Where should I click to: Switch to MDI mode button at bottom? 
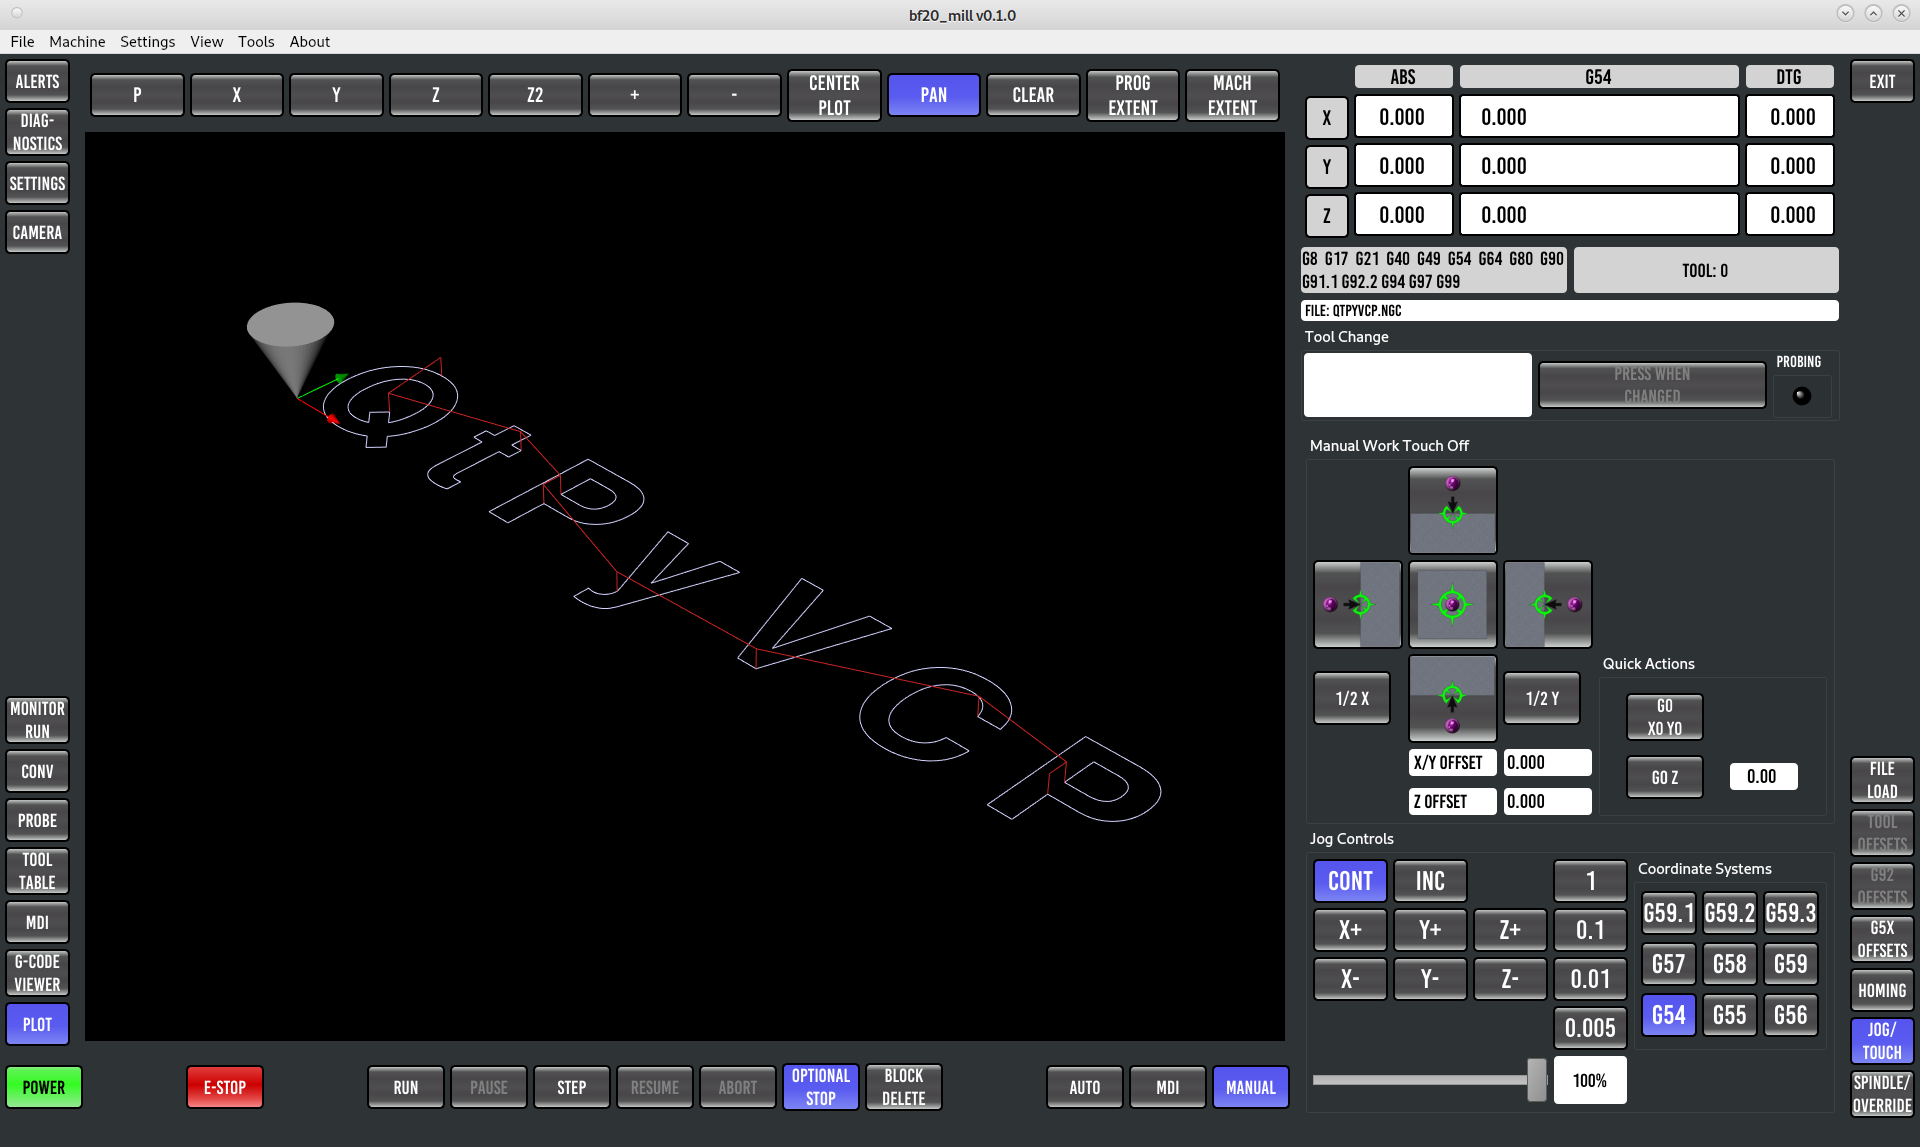[x=1167, y=1087]
